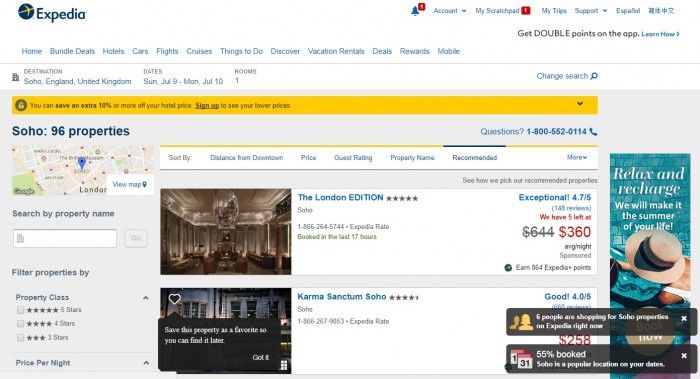The height and width of the screenshot is (379, 700).
Task: Click the $360 price for London EDITION
Action: [575, 232]
